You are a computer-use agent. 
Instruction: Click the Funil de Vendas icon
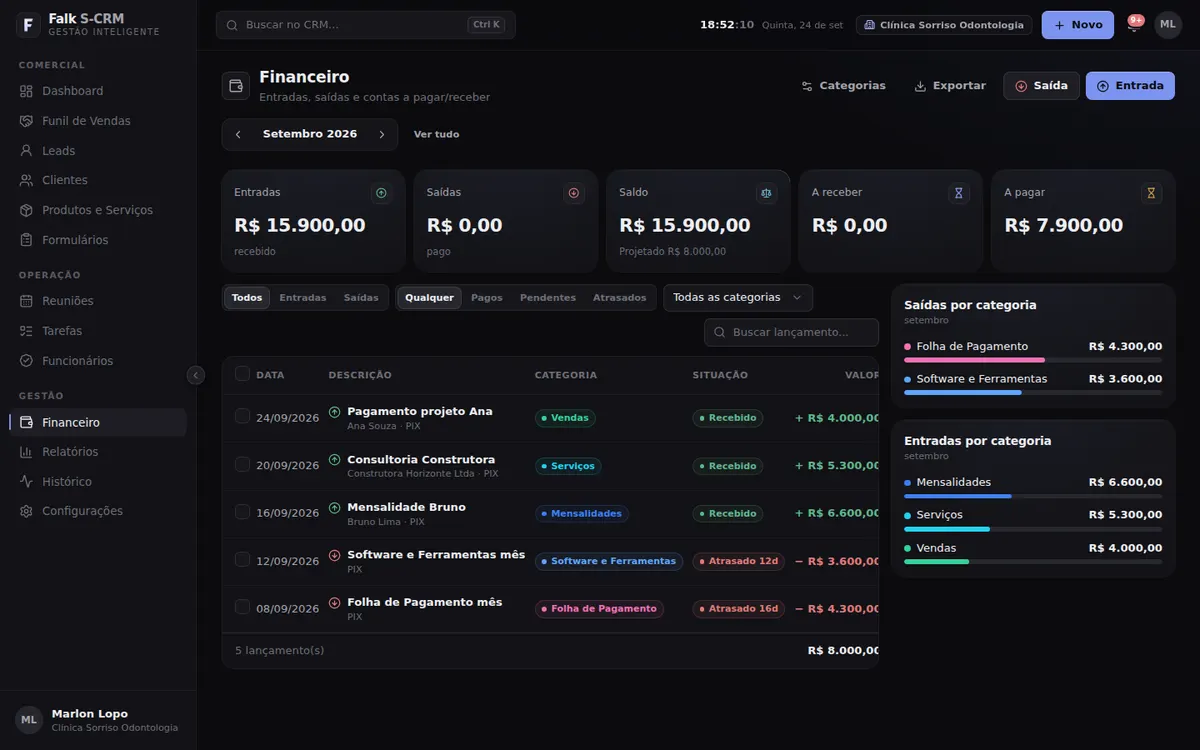click(26, 121)
